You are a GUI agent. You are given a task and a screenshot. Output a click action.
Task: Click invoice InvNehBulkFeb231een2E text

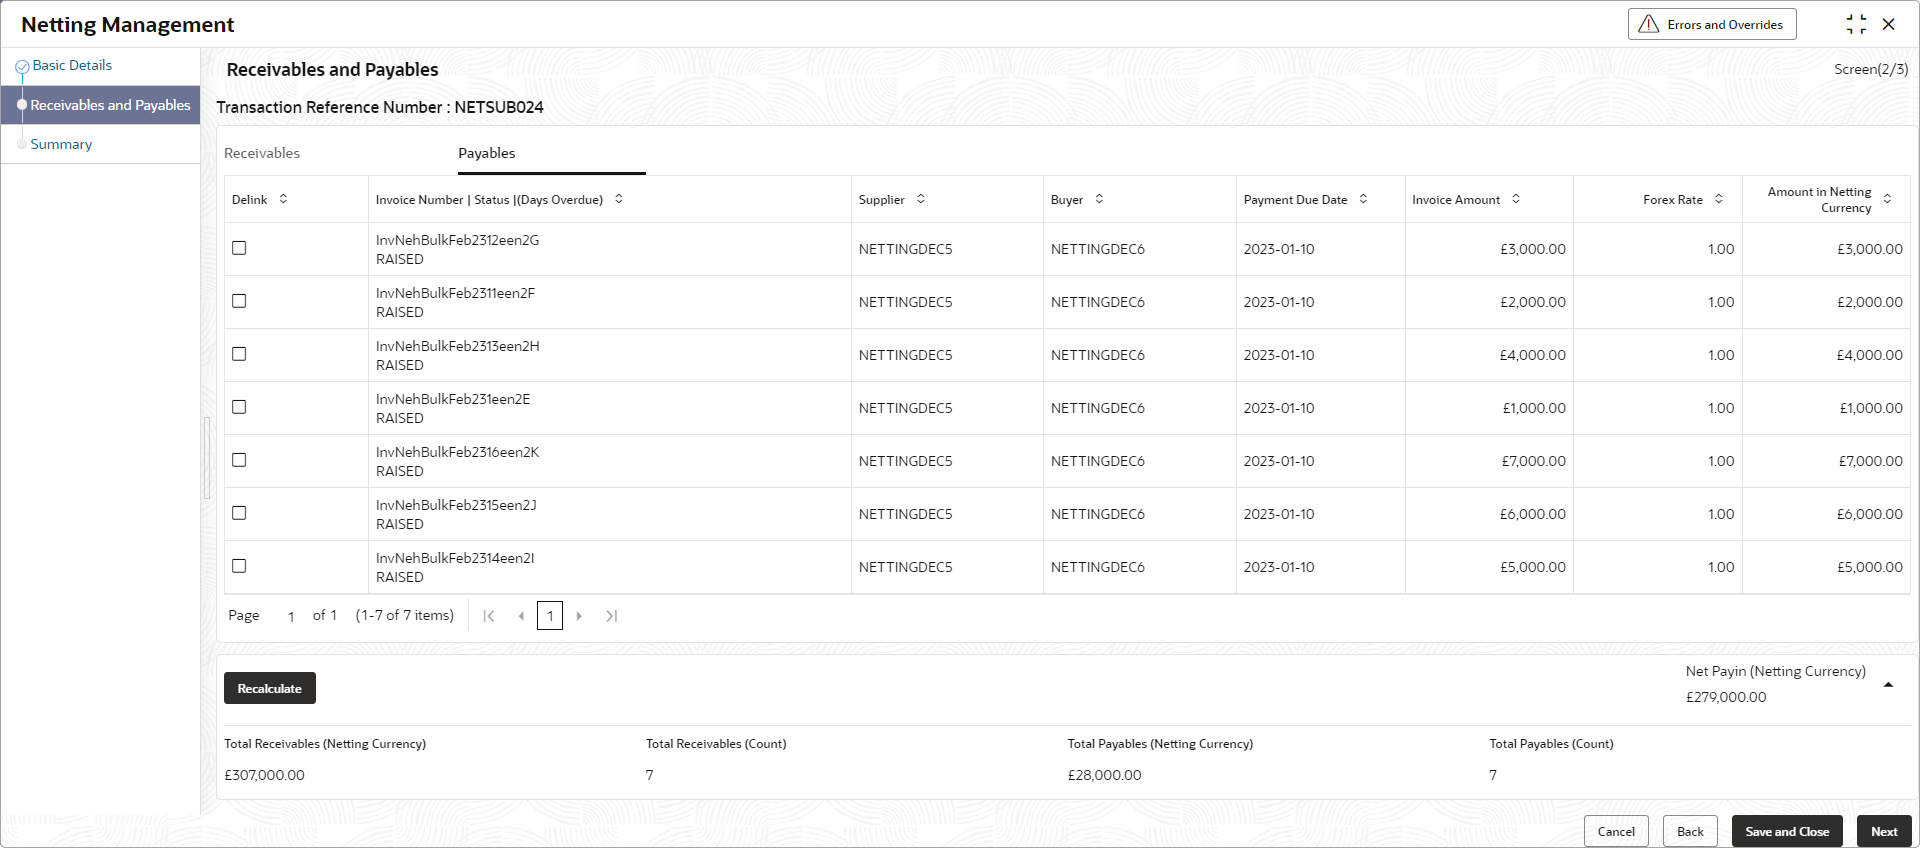tap(453, 399)
